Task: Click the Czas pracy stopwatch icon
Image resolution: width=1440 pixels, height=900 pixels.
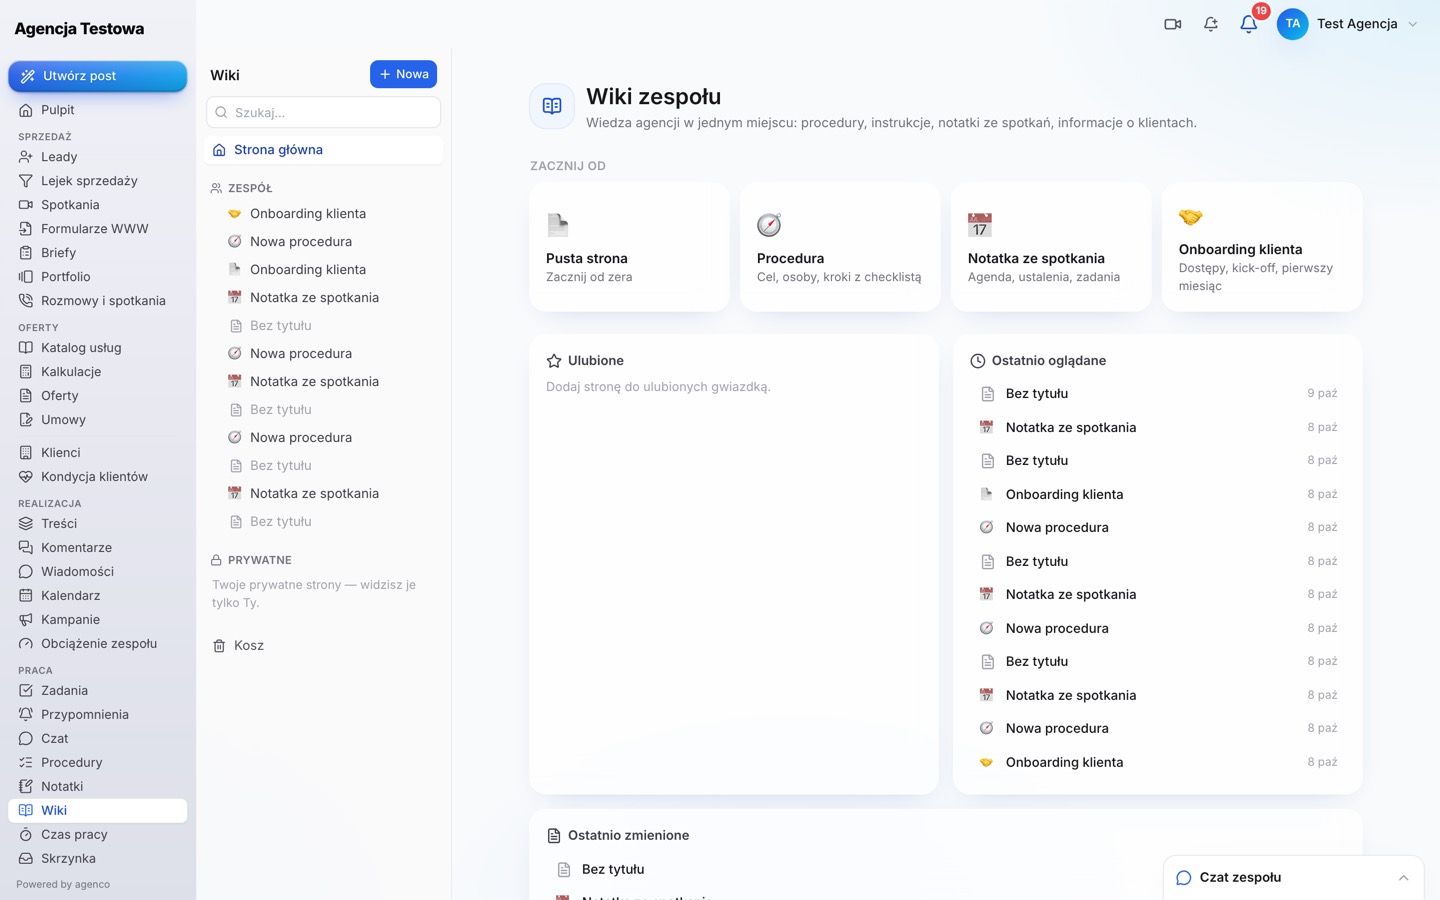Action: (26, 835)
